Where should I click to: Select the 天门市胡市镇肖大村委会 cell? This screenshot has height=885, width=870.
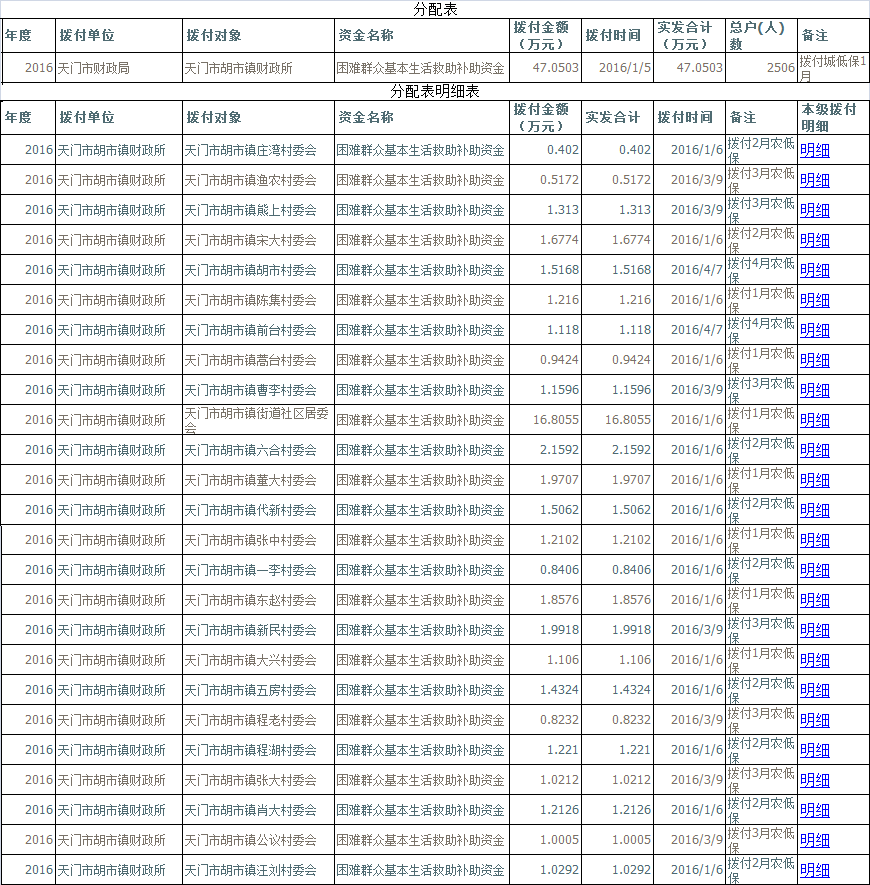point(259,810)
